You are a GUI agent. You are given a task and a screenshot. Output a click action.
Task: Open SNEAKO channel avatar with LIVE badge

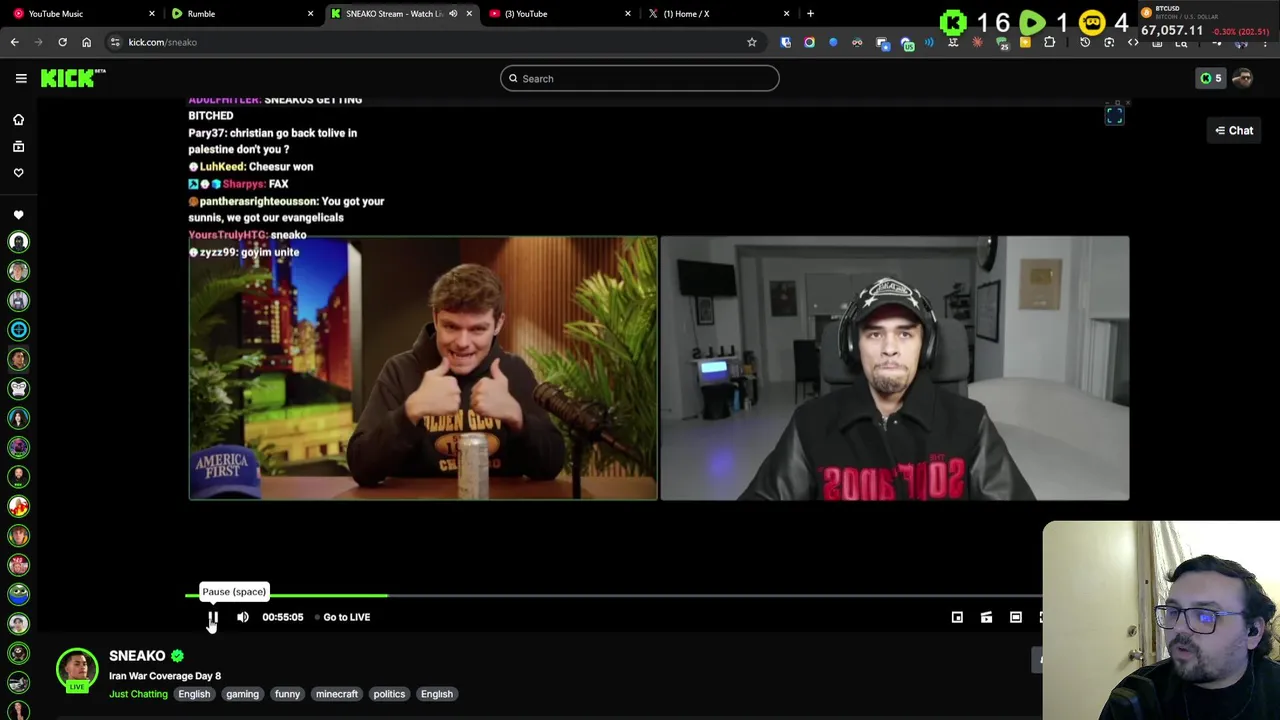click(x=77, y=671)
